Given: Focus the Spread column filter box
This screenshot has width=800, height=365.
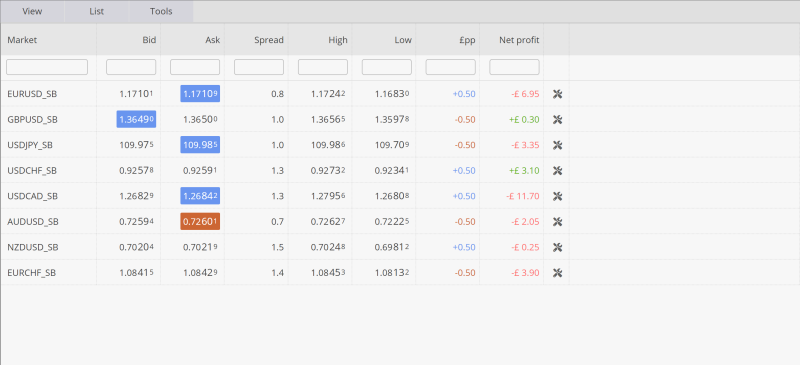Looking at the screenshot, I should (259, 67).
